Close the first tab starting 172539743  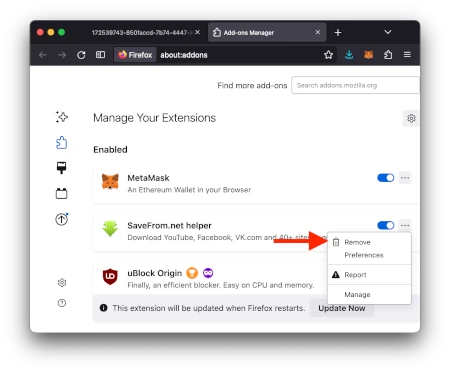[198, 32]
